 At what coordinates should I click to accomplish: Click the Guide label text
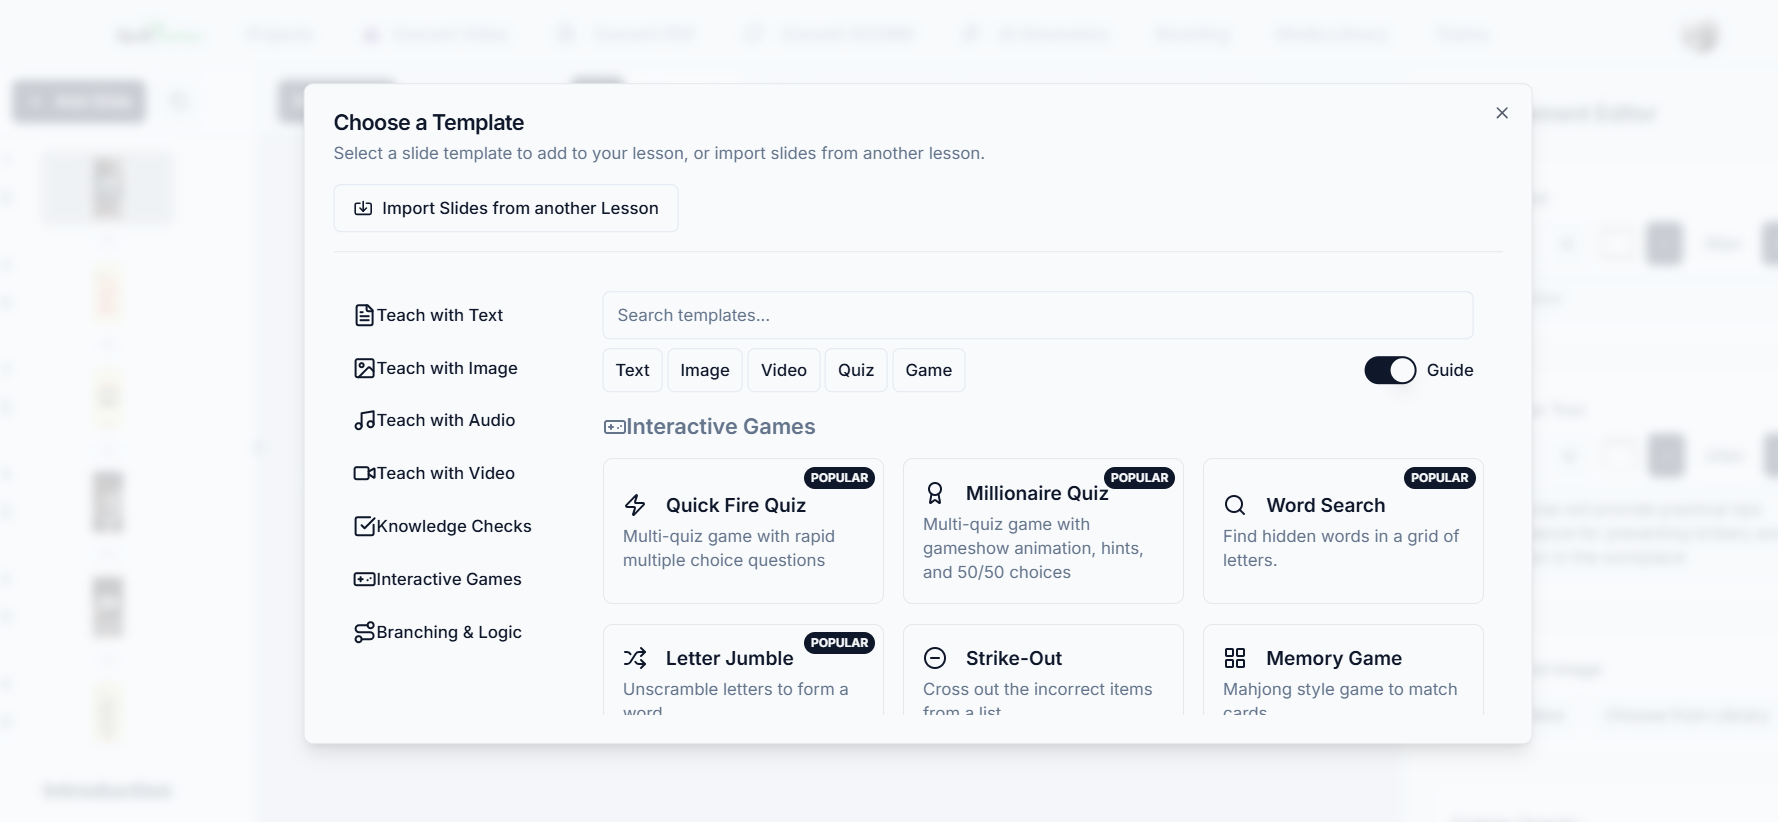tap(1450, 370)
